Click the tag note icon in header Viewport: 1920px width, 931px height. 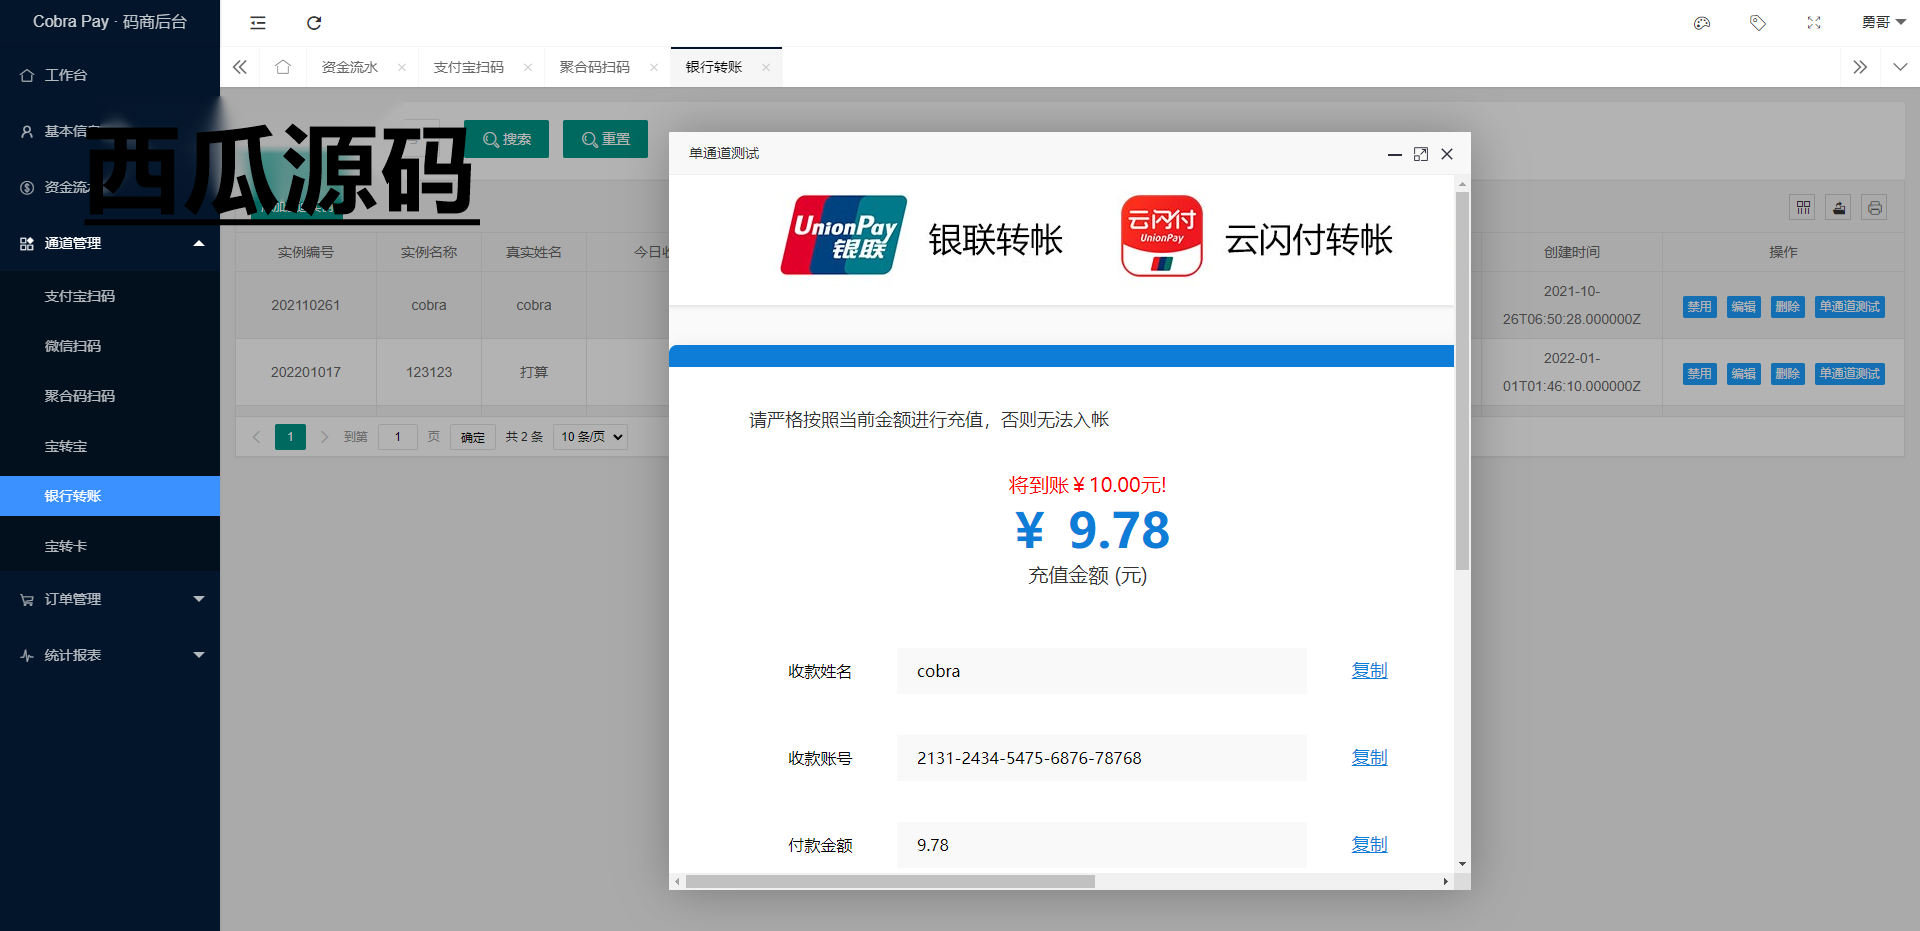[x=1758, y=23]
